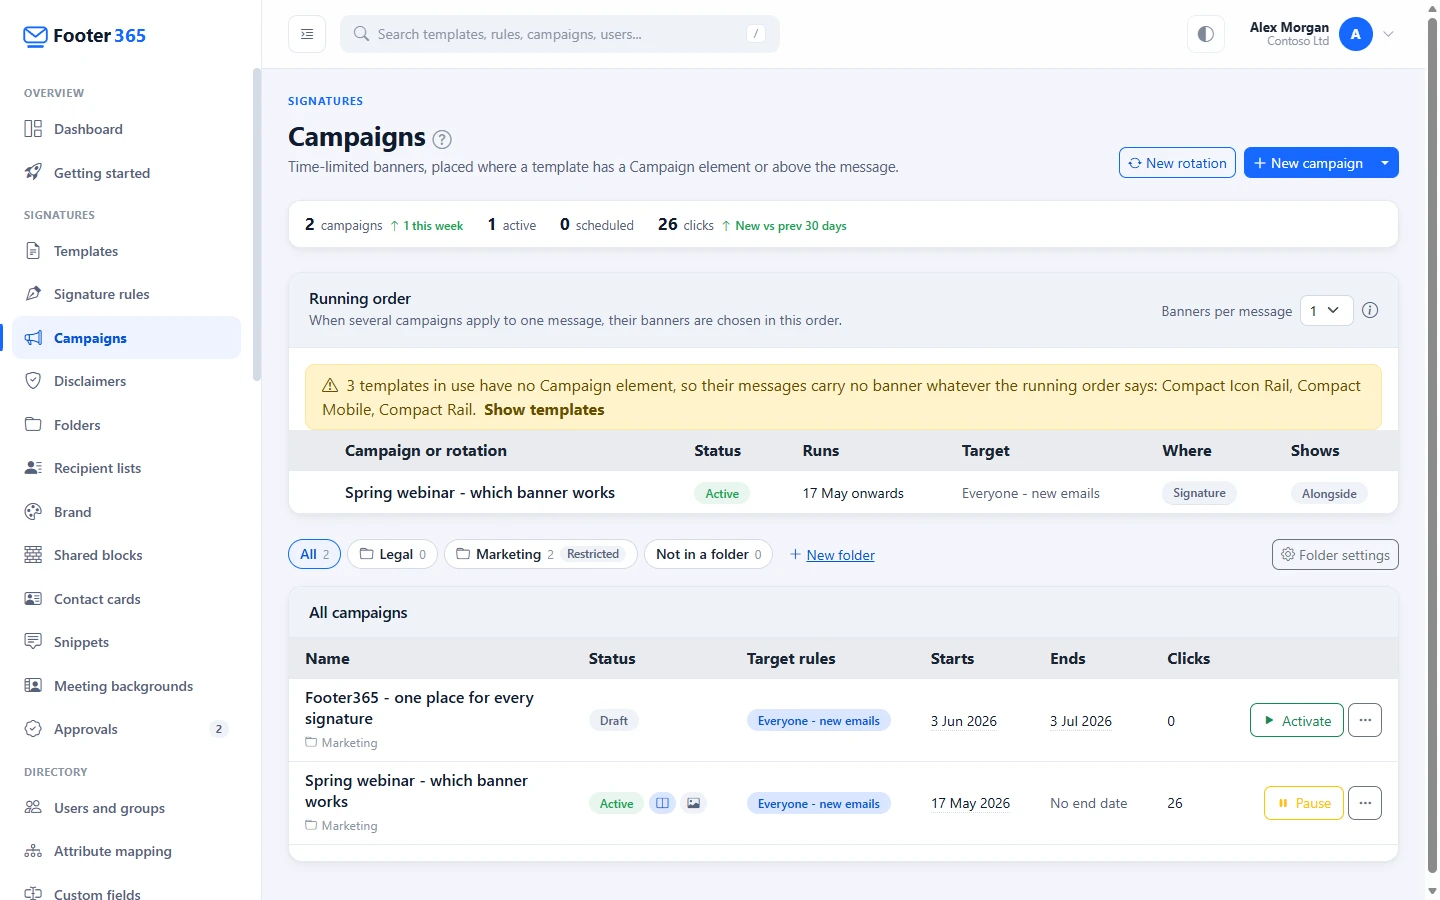
Task: Click the split-test icon in Spring webinar row
Action: [x=662, y=803]
